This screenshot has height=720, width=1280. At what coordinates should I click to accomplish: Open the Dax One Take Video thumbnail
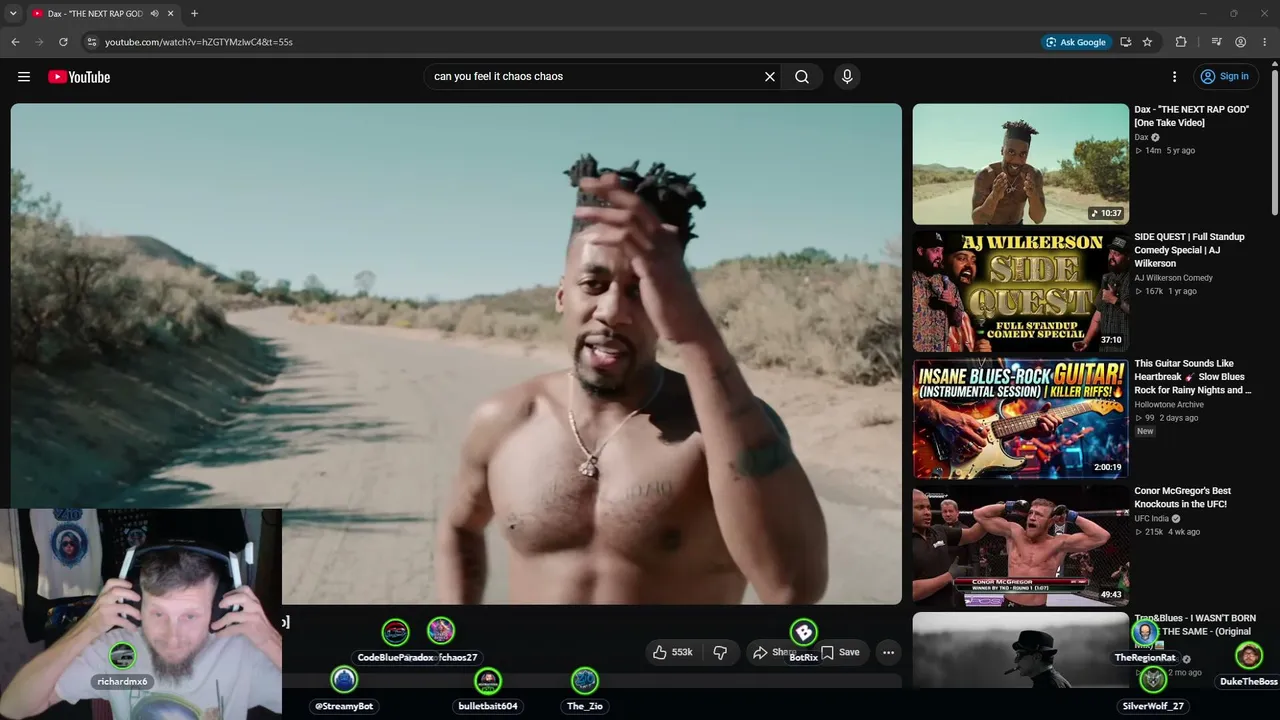(1021, 164)
